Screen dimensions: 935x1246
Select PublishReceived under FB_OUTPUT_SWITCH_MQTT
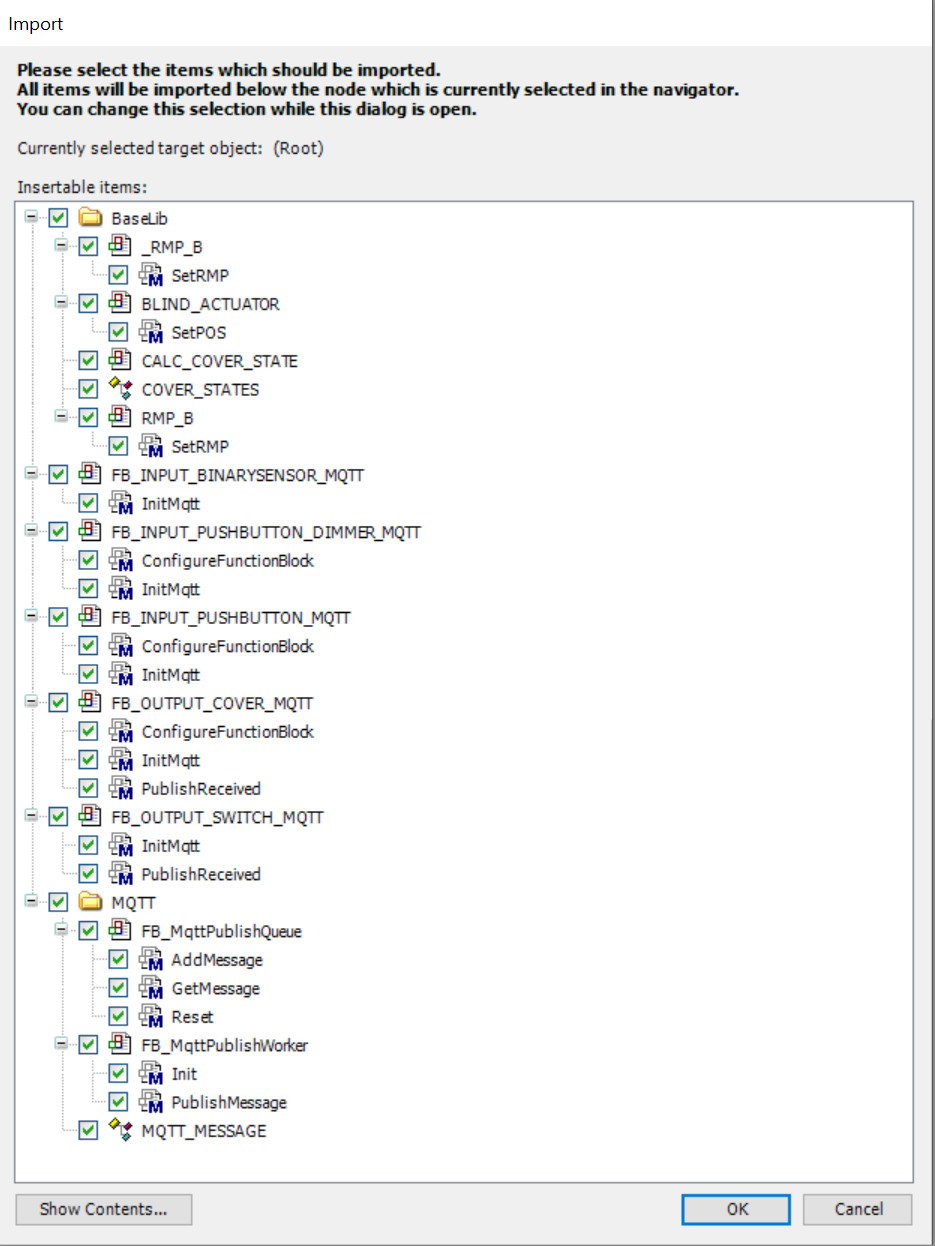201,874
